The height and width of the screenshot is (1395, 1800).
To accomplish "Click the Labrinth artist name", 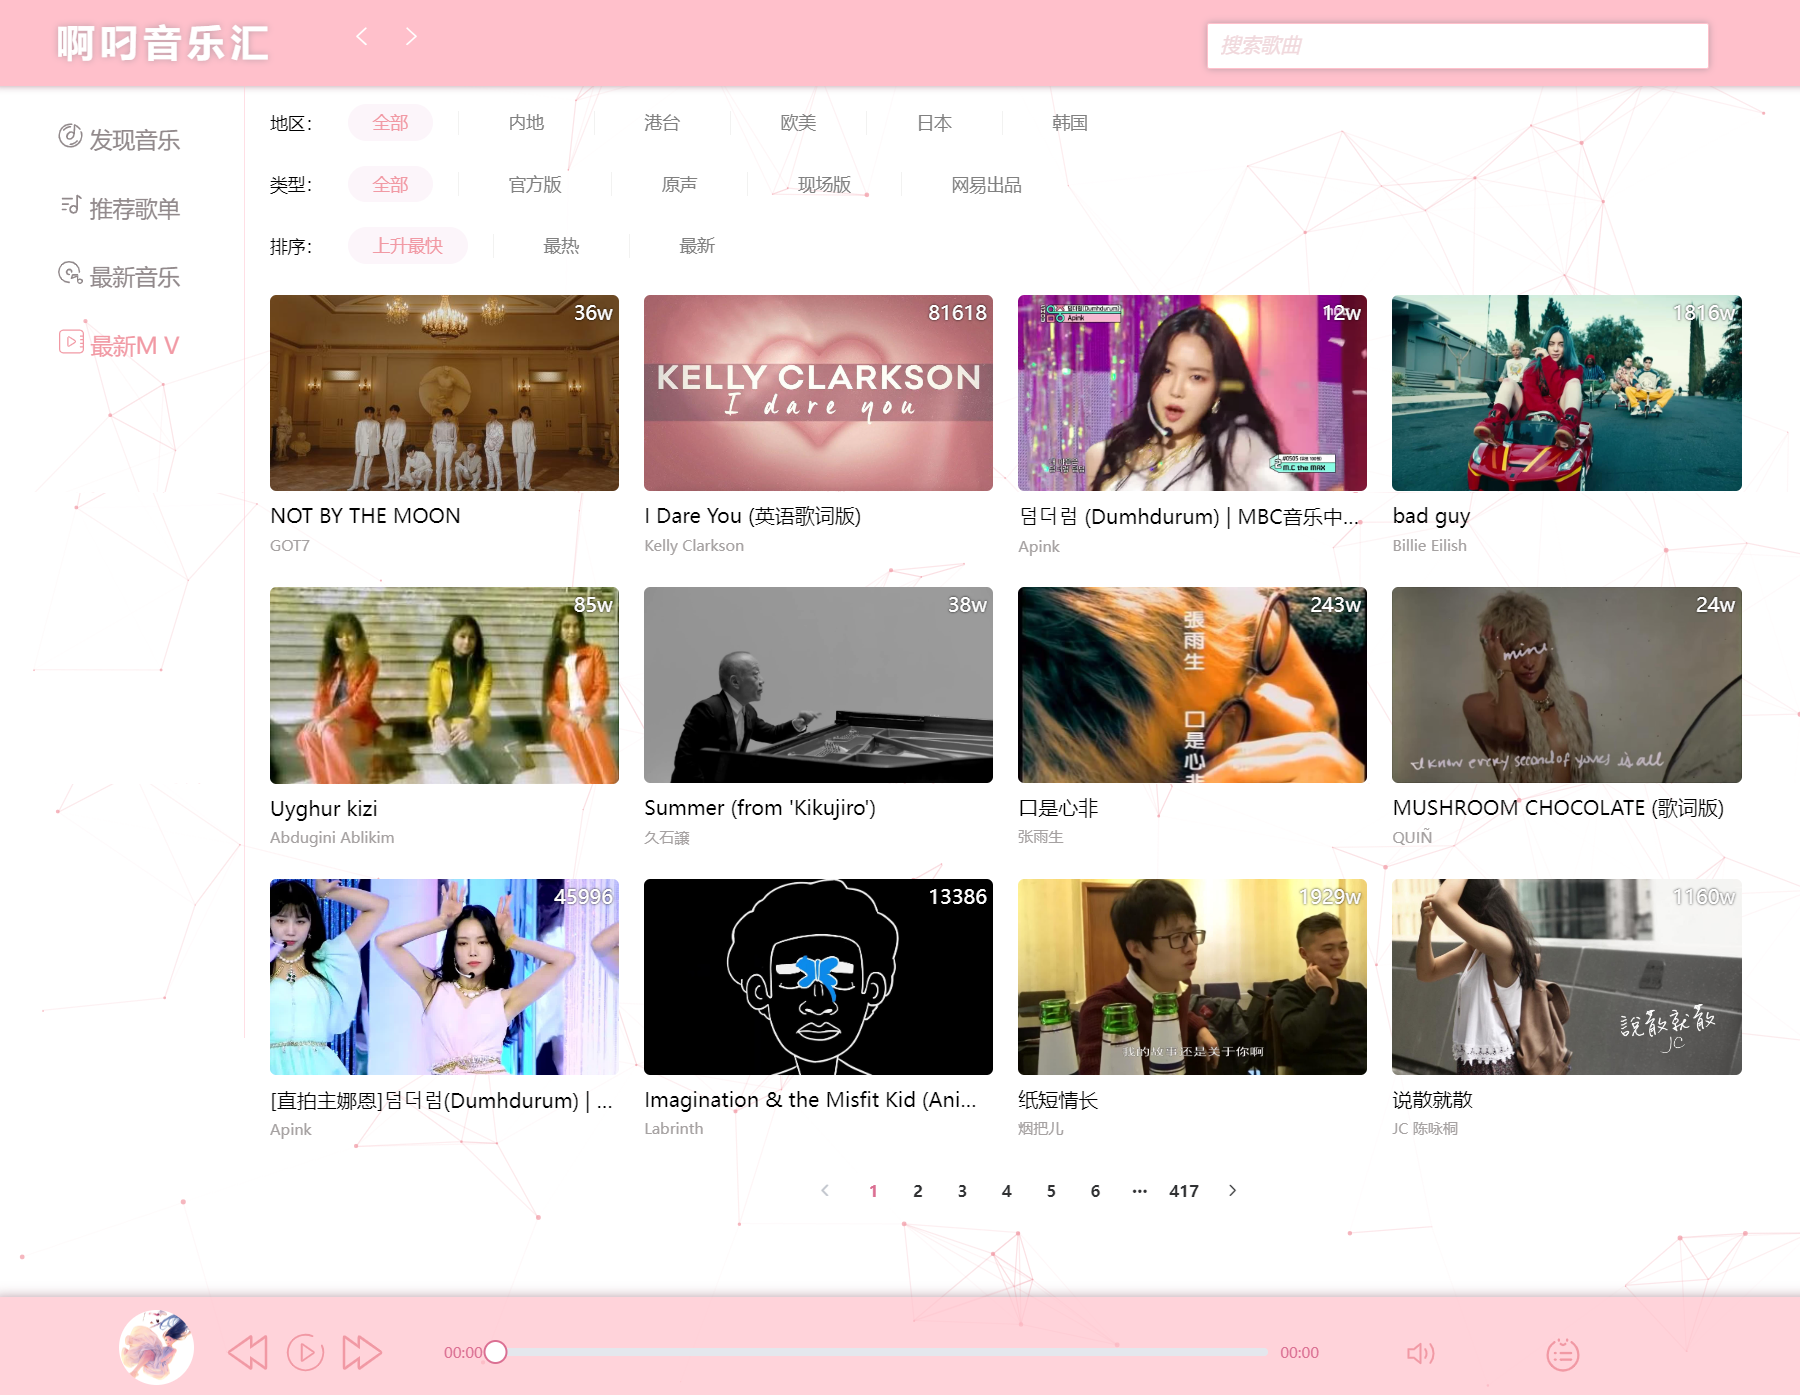I will point(674,1129).
